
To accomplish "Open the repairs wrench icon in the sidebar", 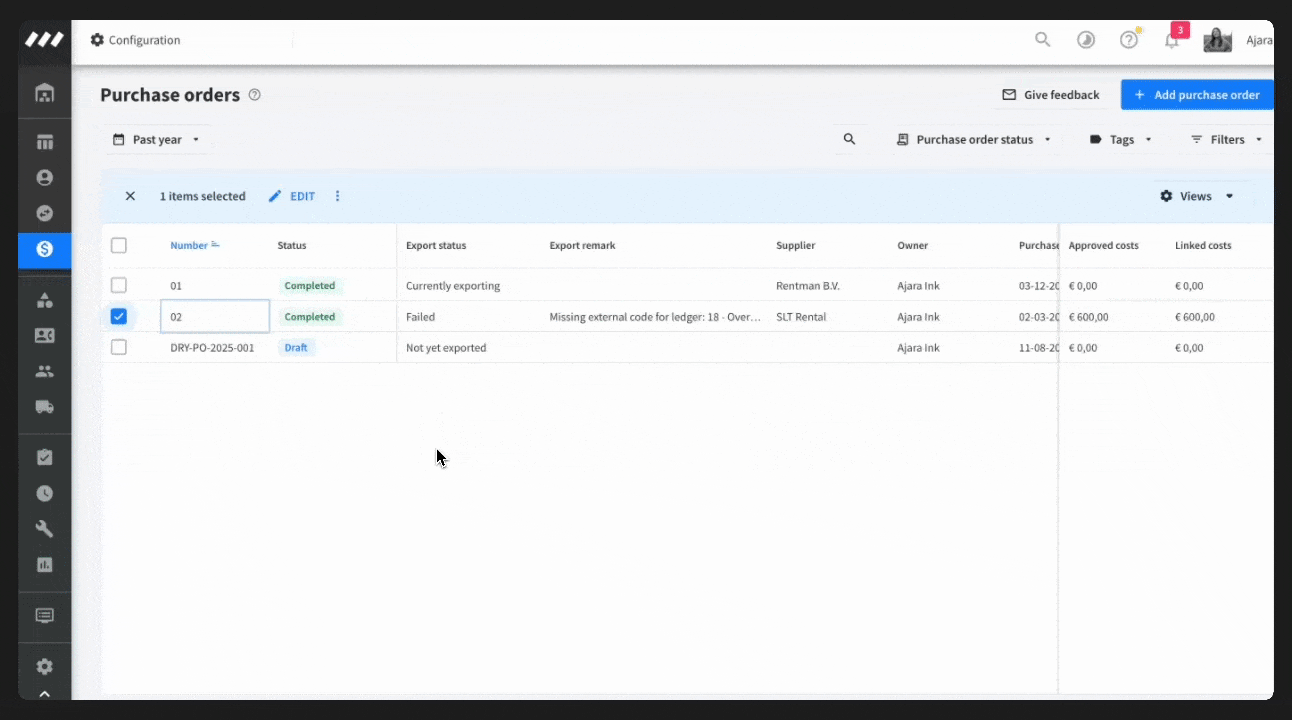I will [x=44, y=529].
